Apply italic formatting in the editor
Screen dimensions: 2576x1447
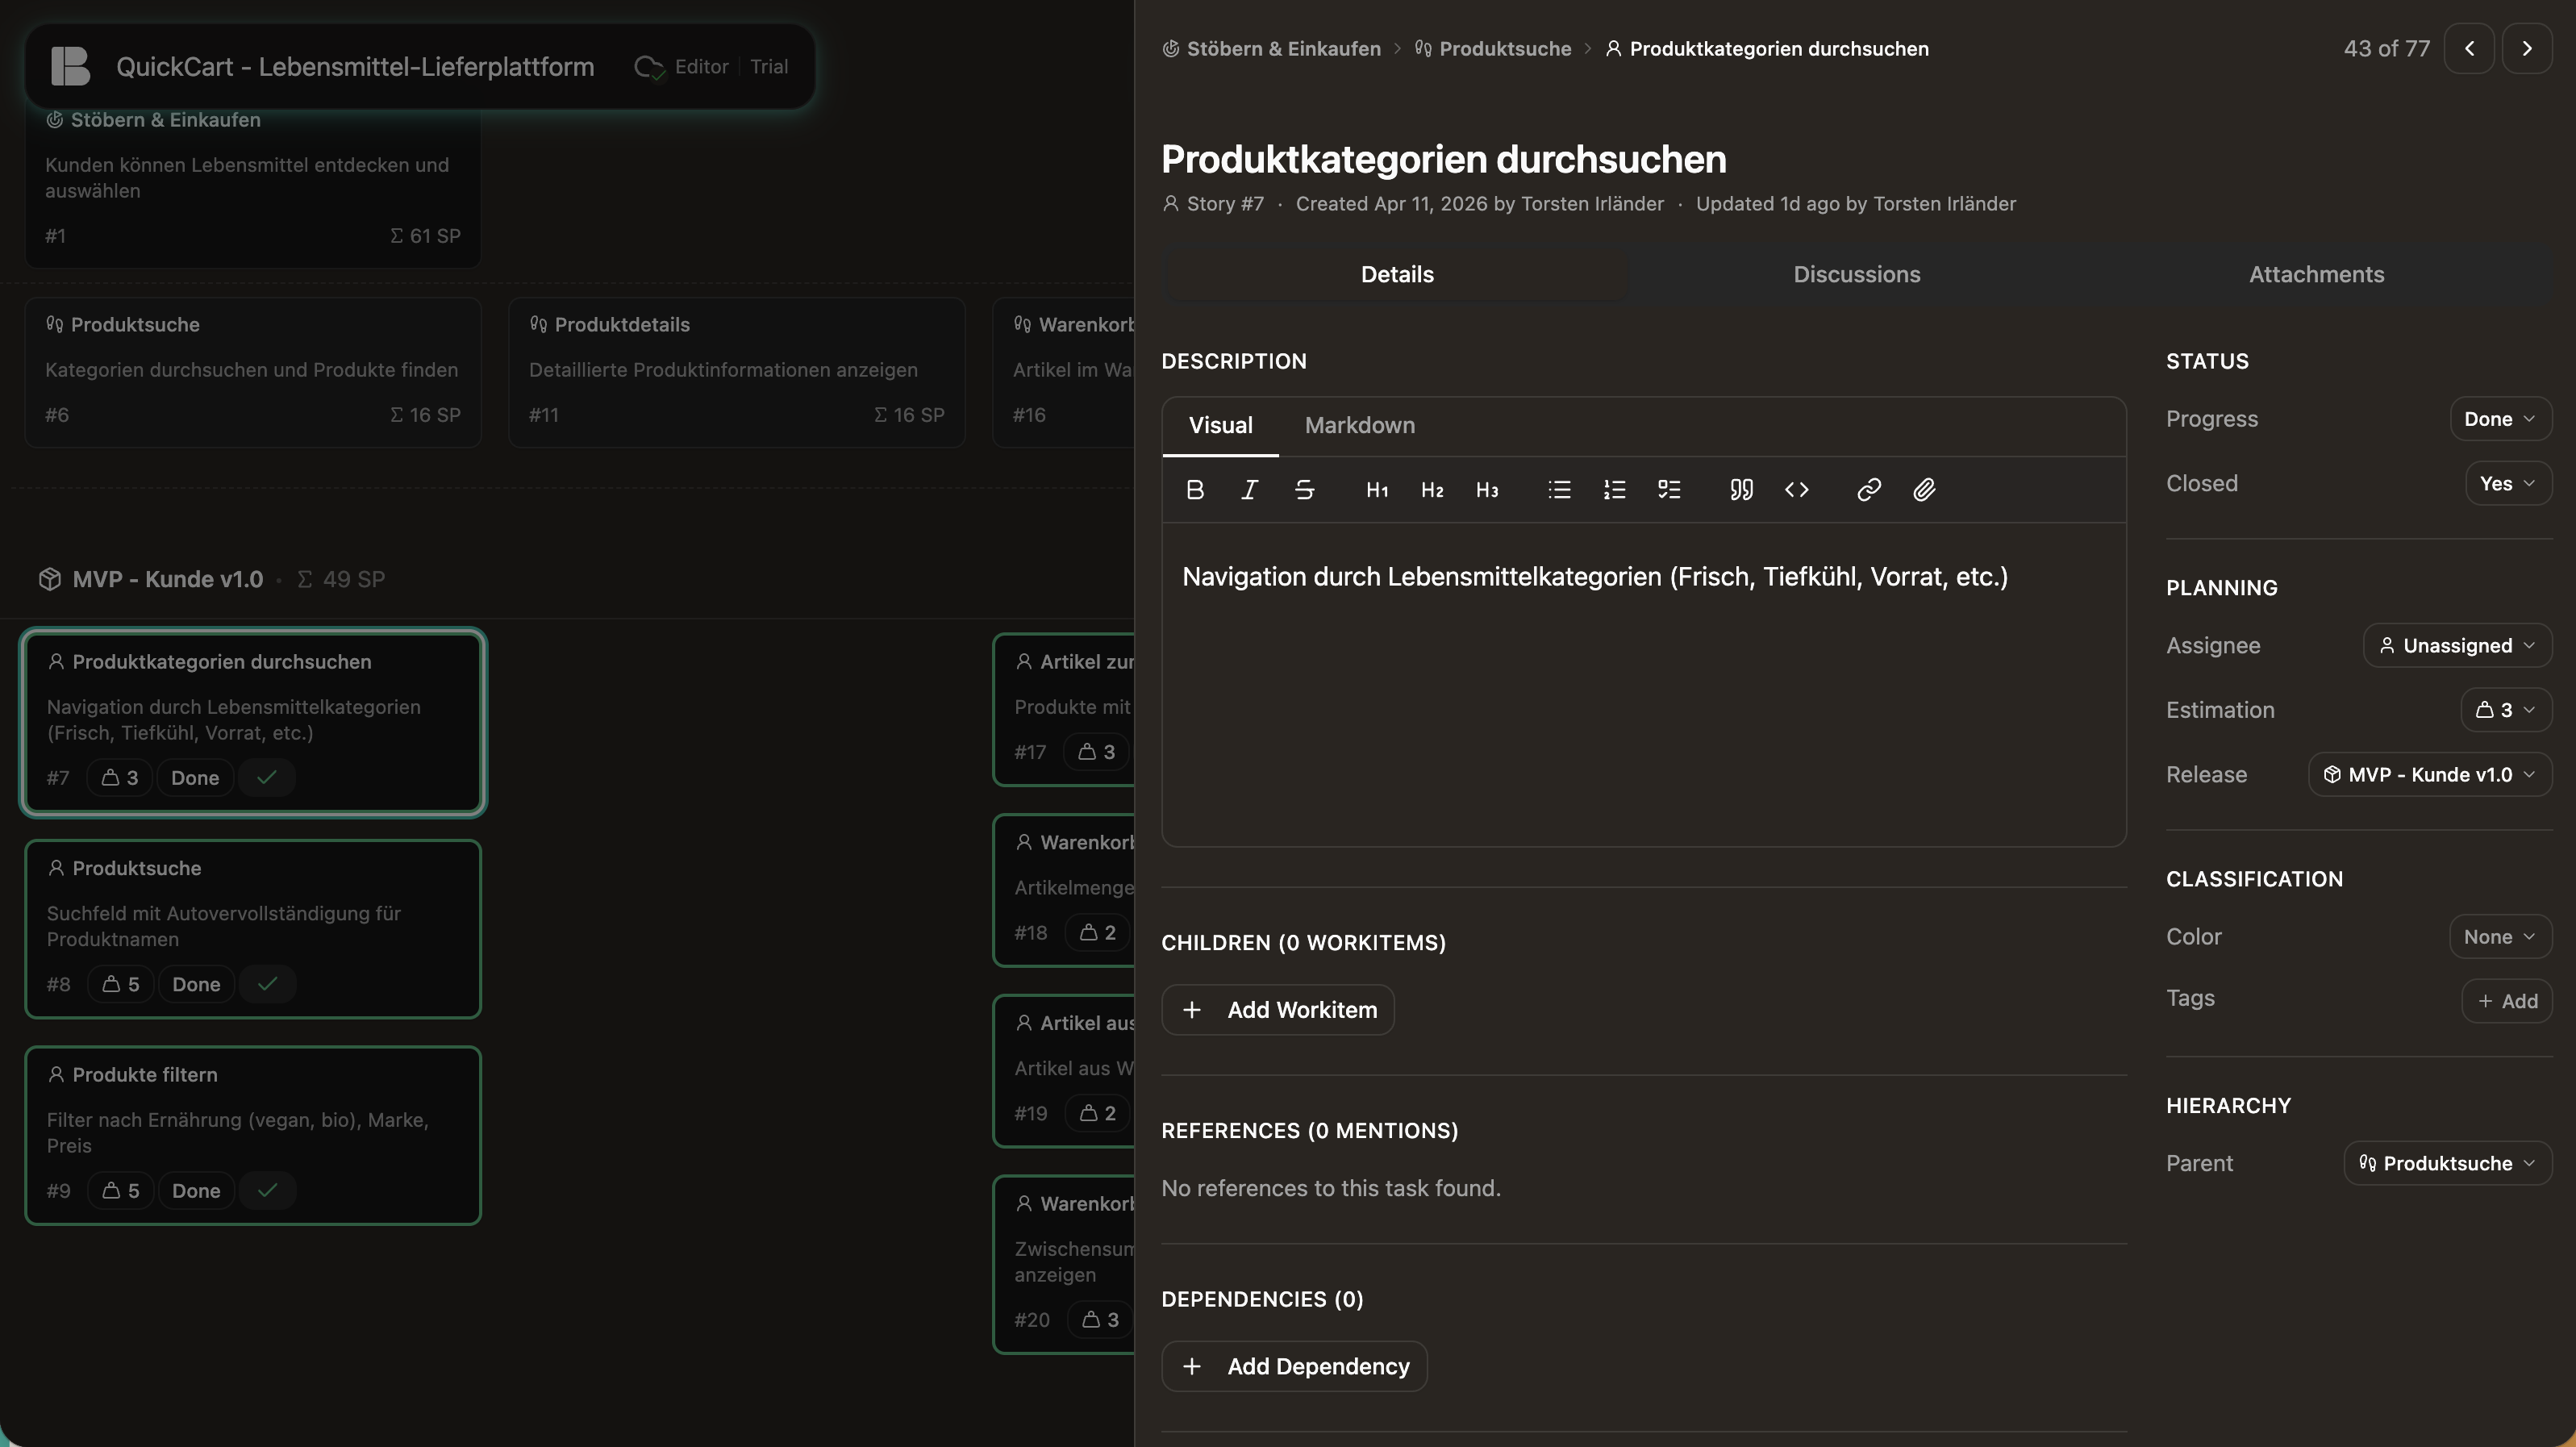(x=1249, y=490)
